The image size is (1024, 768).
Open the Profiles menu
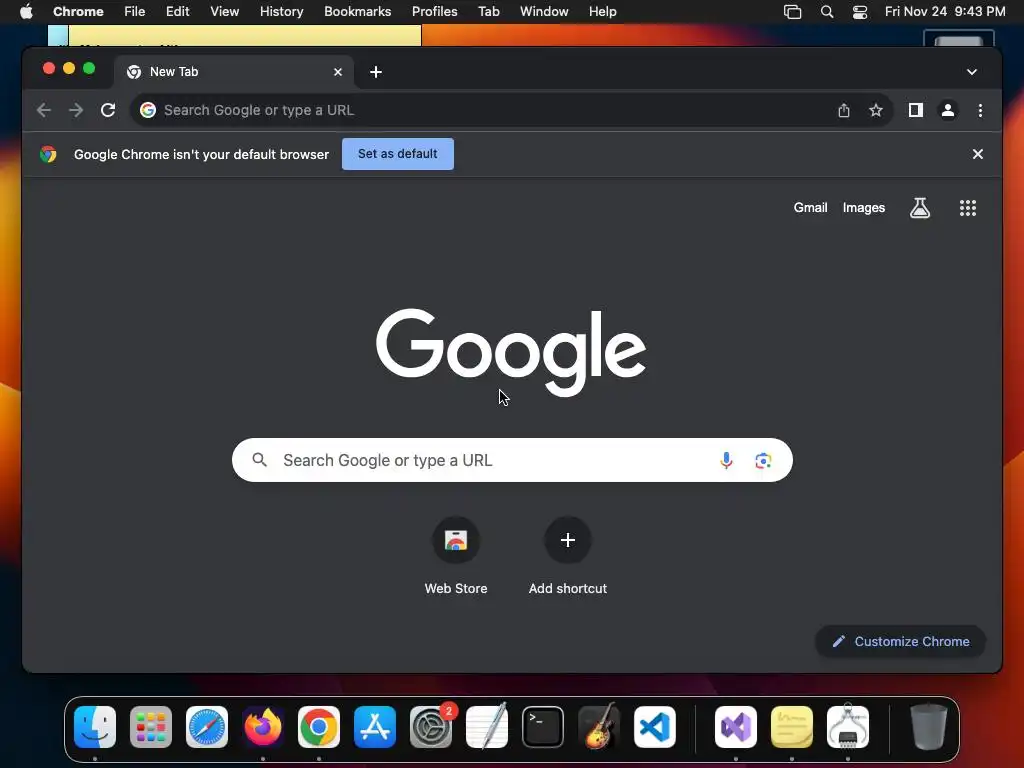point(434,12)
